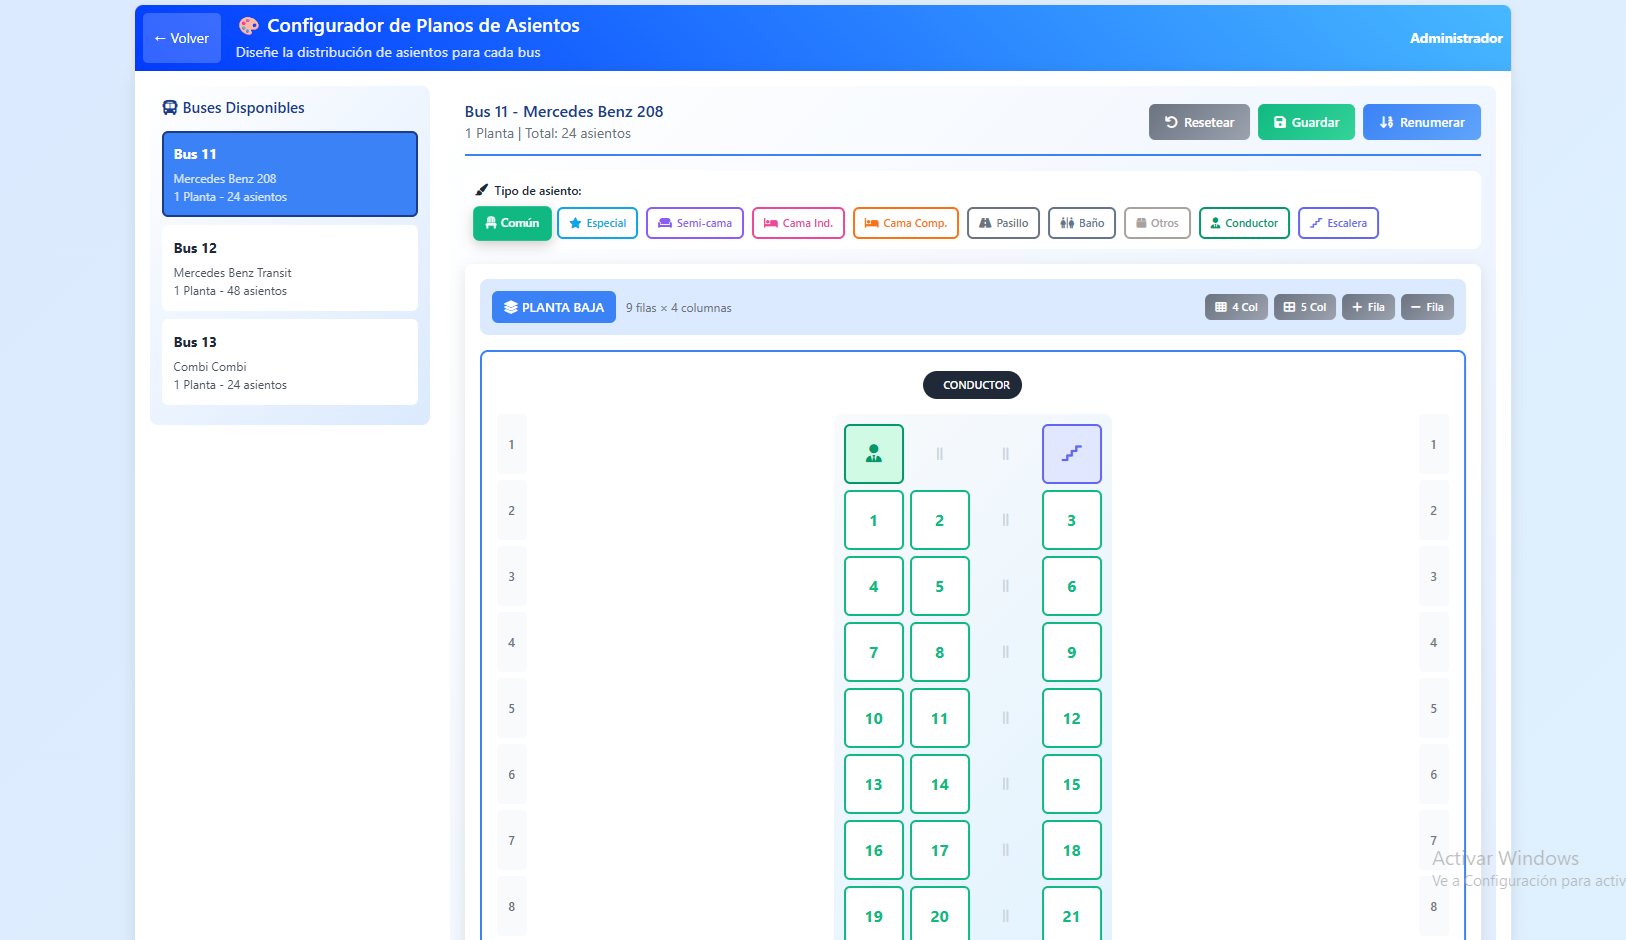Viewport: 1626px width, 940px height.
Task: Select the Pasillo aisle type
Action: click(x=1003, y=223)
